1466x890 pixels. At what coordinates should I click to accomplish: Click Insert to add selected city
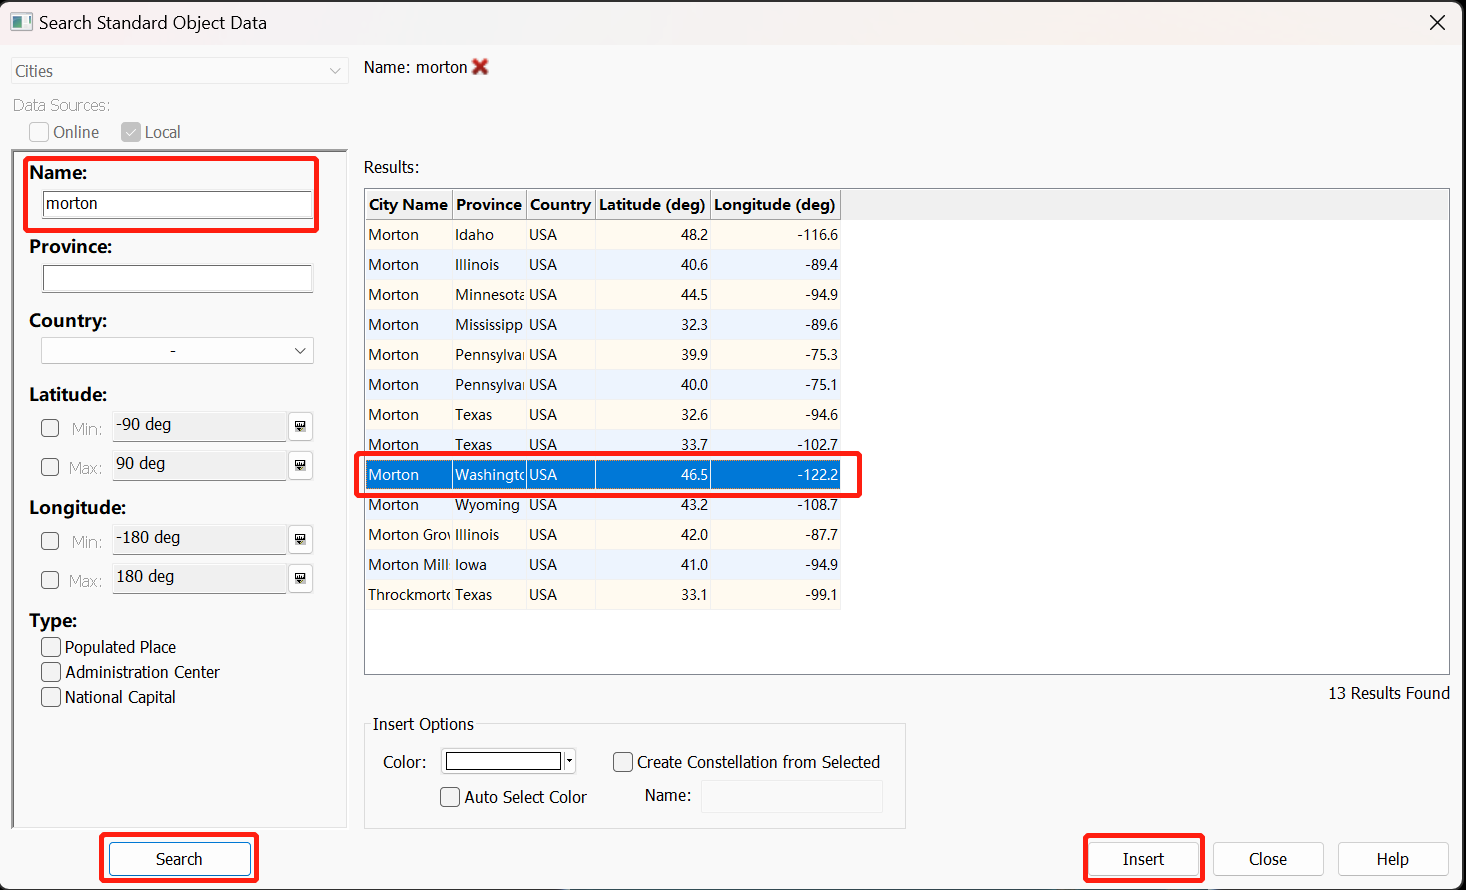click(x=1142, y=859)
